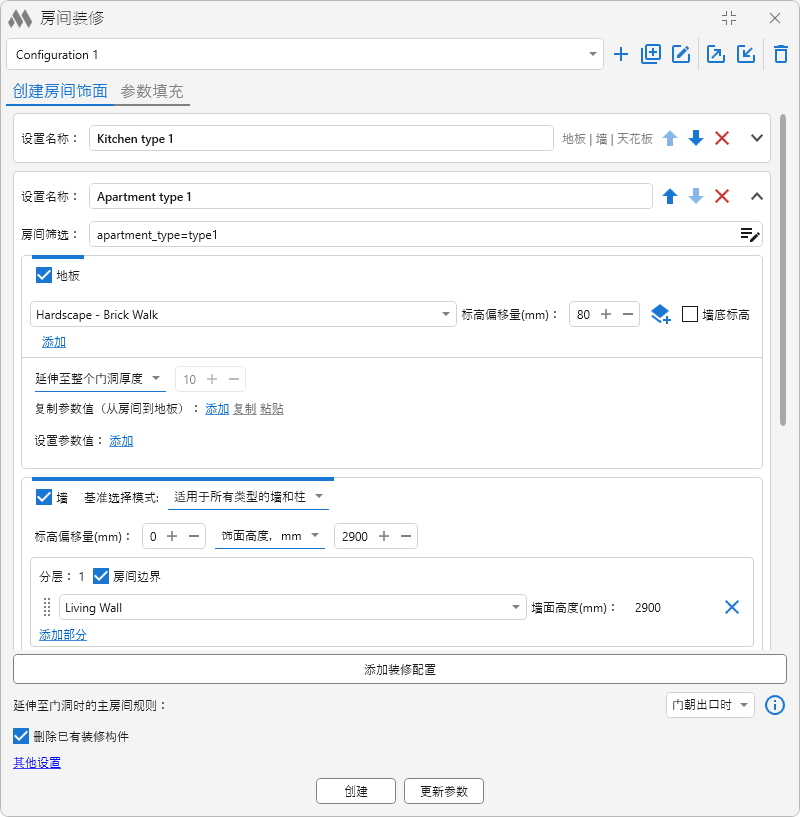Open the 门朝出口时 rule dropdown

click(x=710, y=705)
